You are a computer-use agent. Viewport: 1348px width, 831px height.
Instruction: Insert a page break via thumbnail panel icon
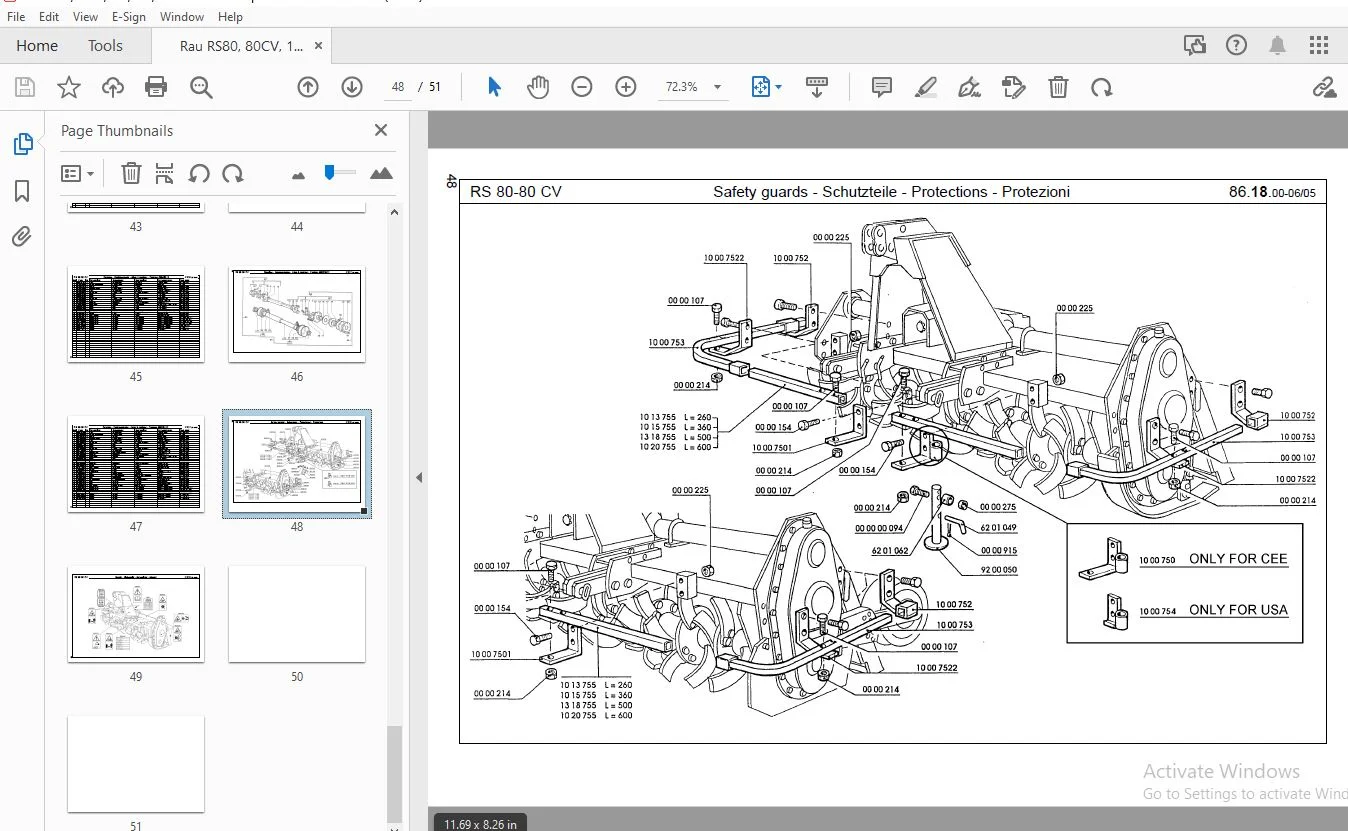pos(165,173)
